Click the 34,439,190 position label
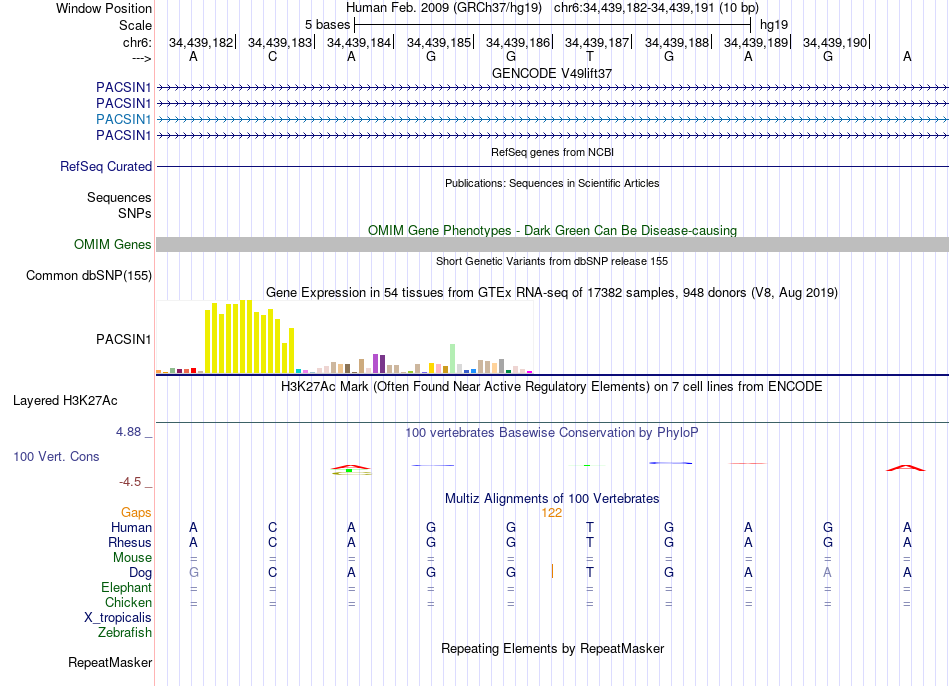 [x=835, y=42]
